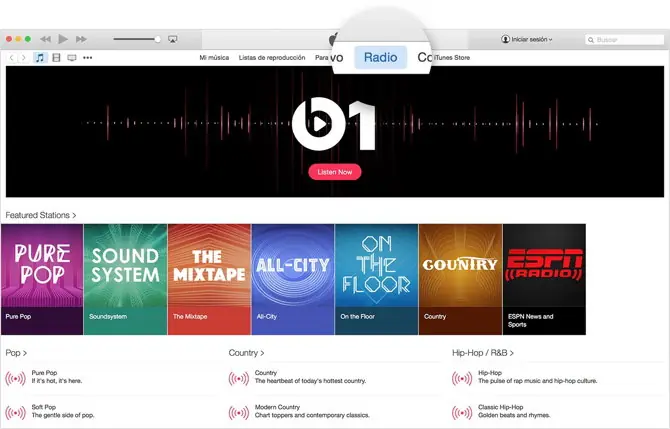Expand the Featured Stations section

[41, 215]
